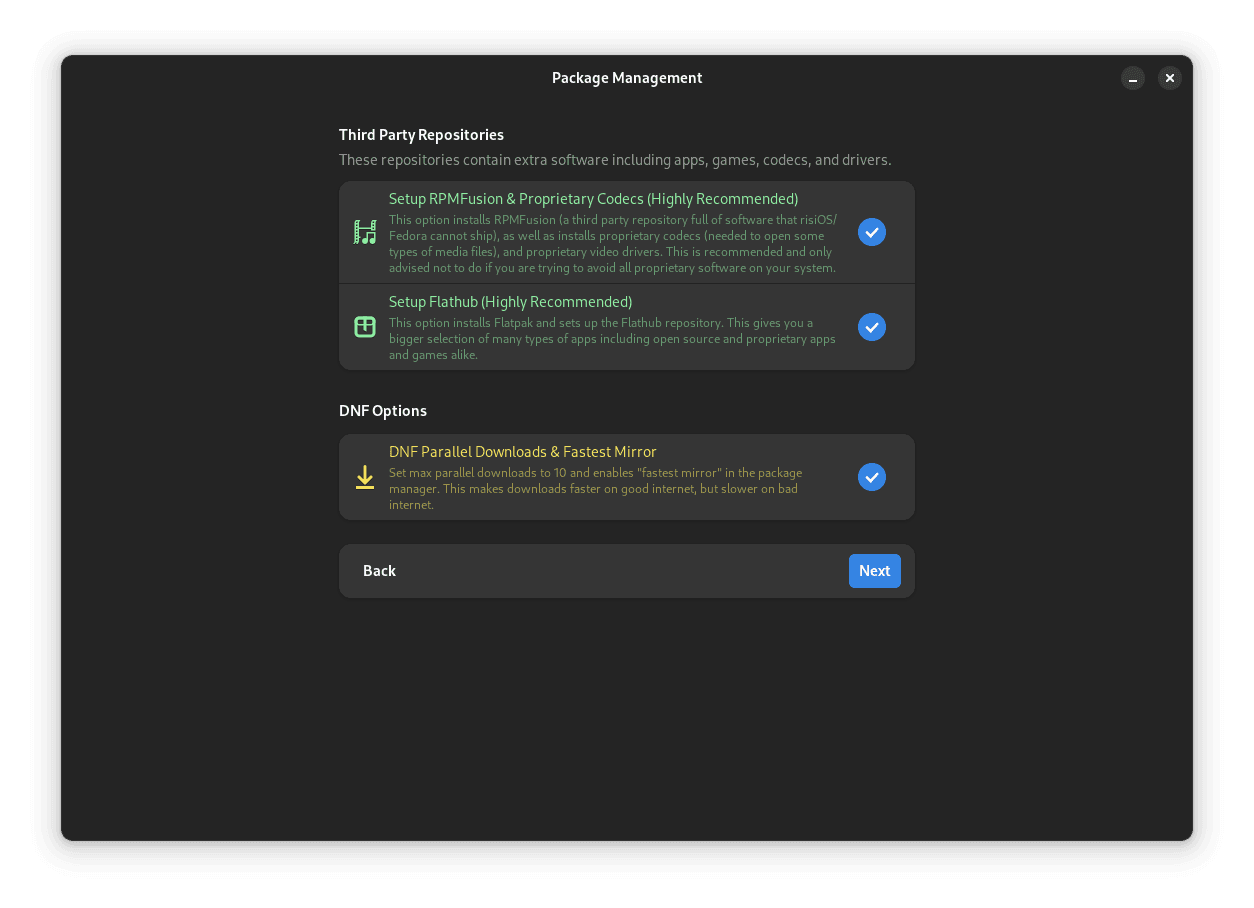Click the repositories subtitle about extra software

pyautogui.click(x=614, y=160)
